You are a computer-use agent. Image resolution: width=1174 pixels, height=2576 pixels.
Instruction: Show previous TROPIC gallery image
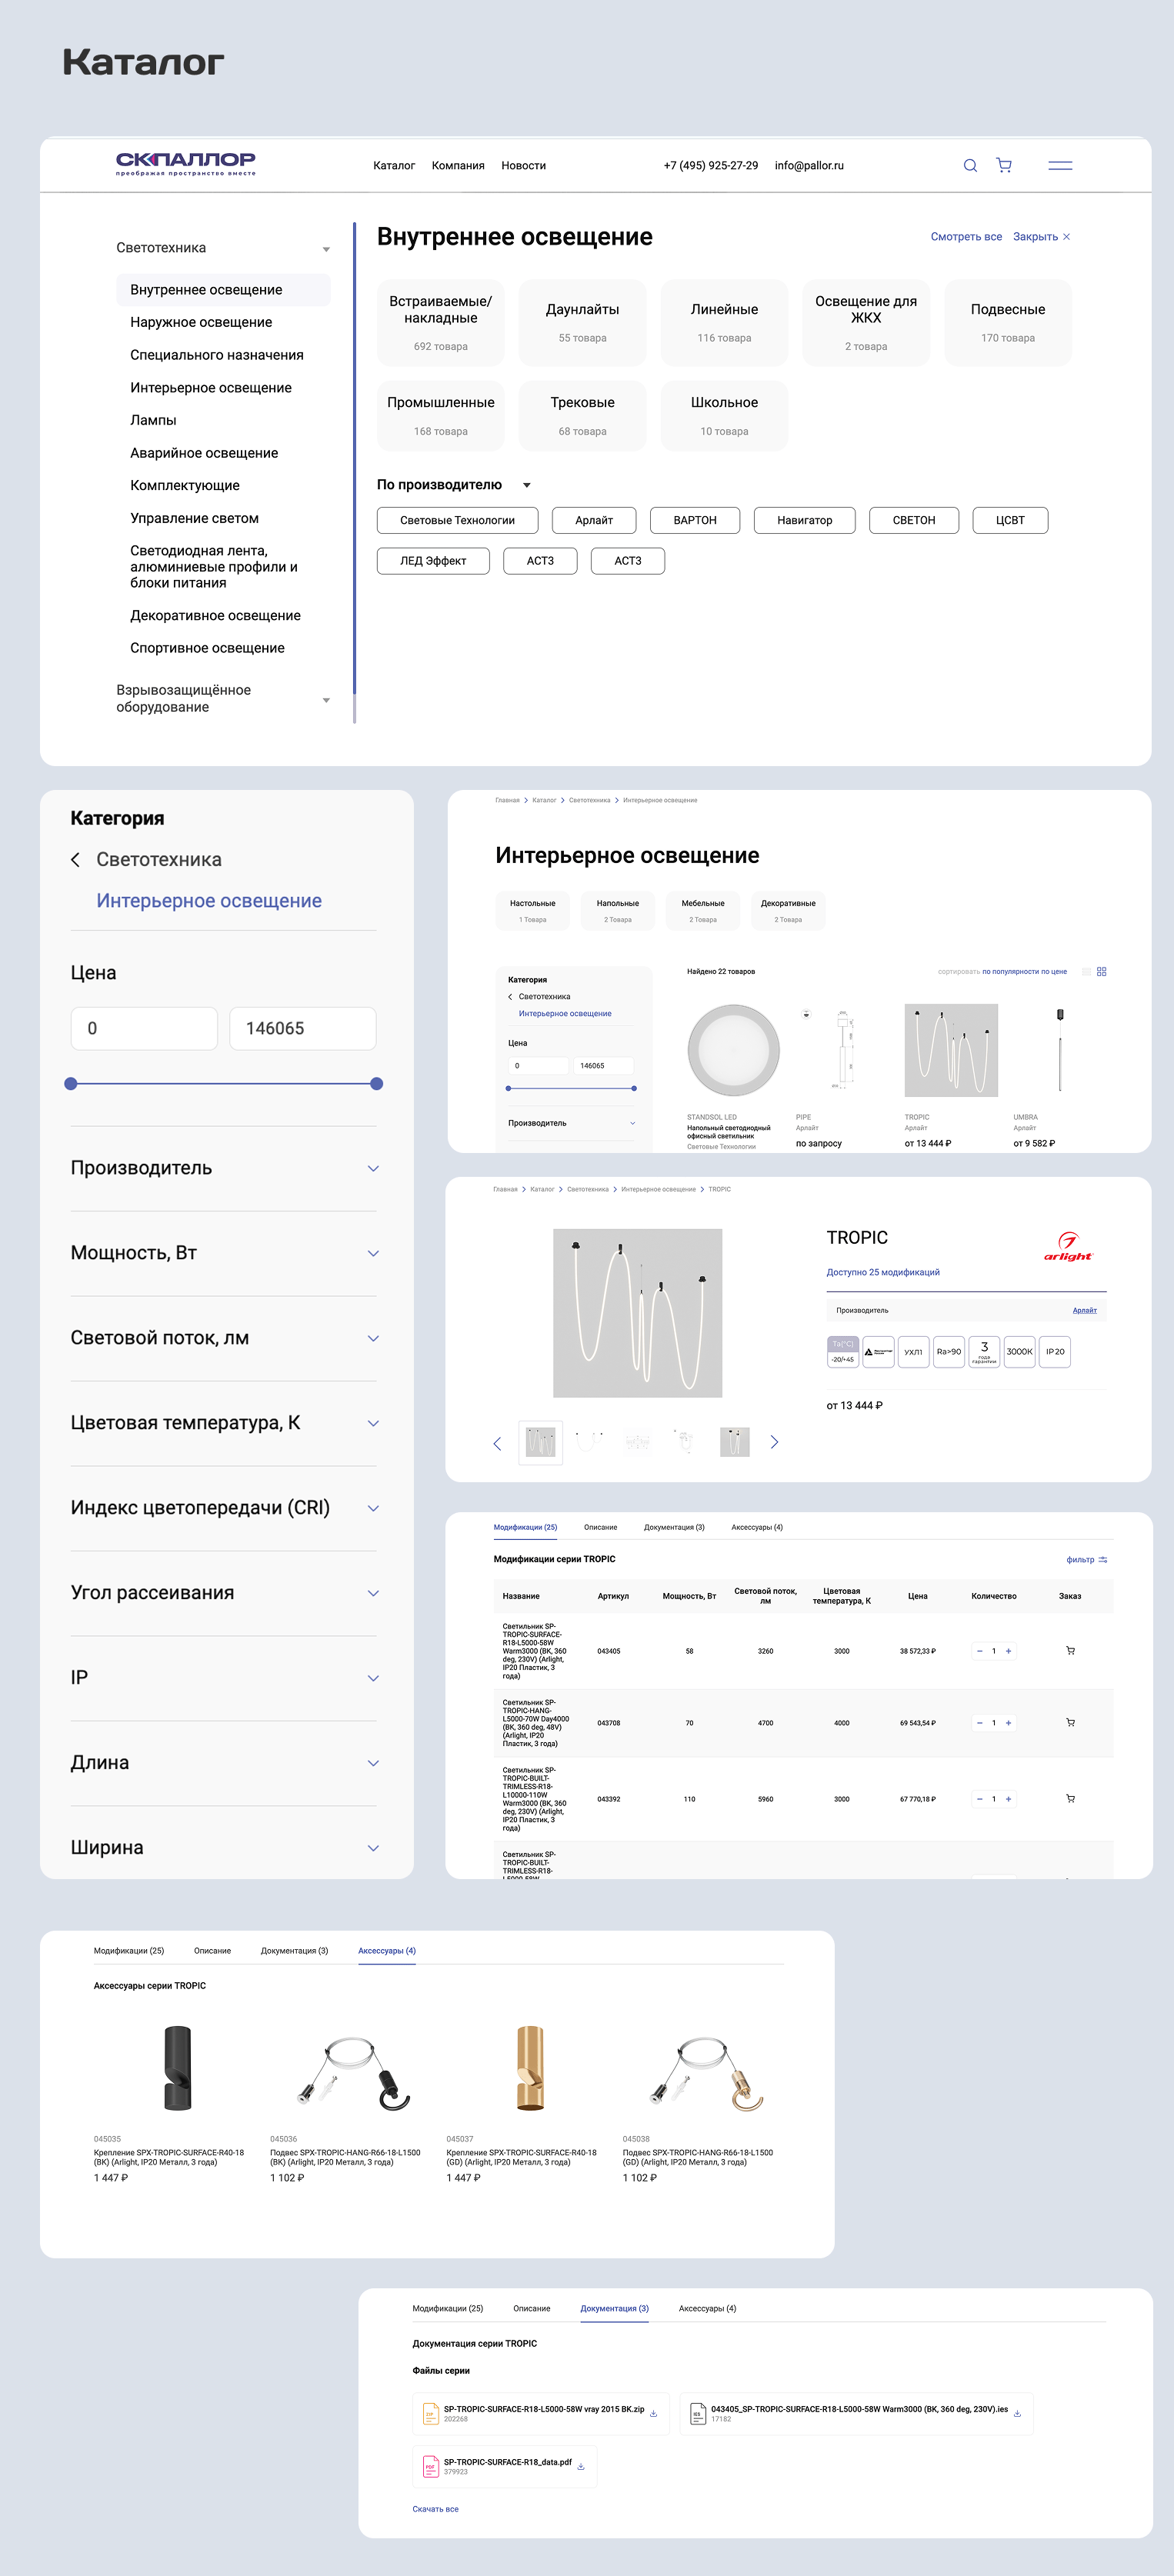pos(497,1443)
